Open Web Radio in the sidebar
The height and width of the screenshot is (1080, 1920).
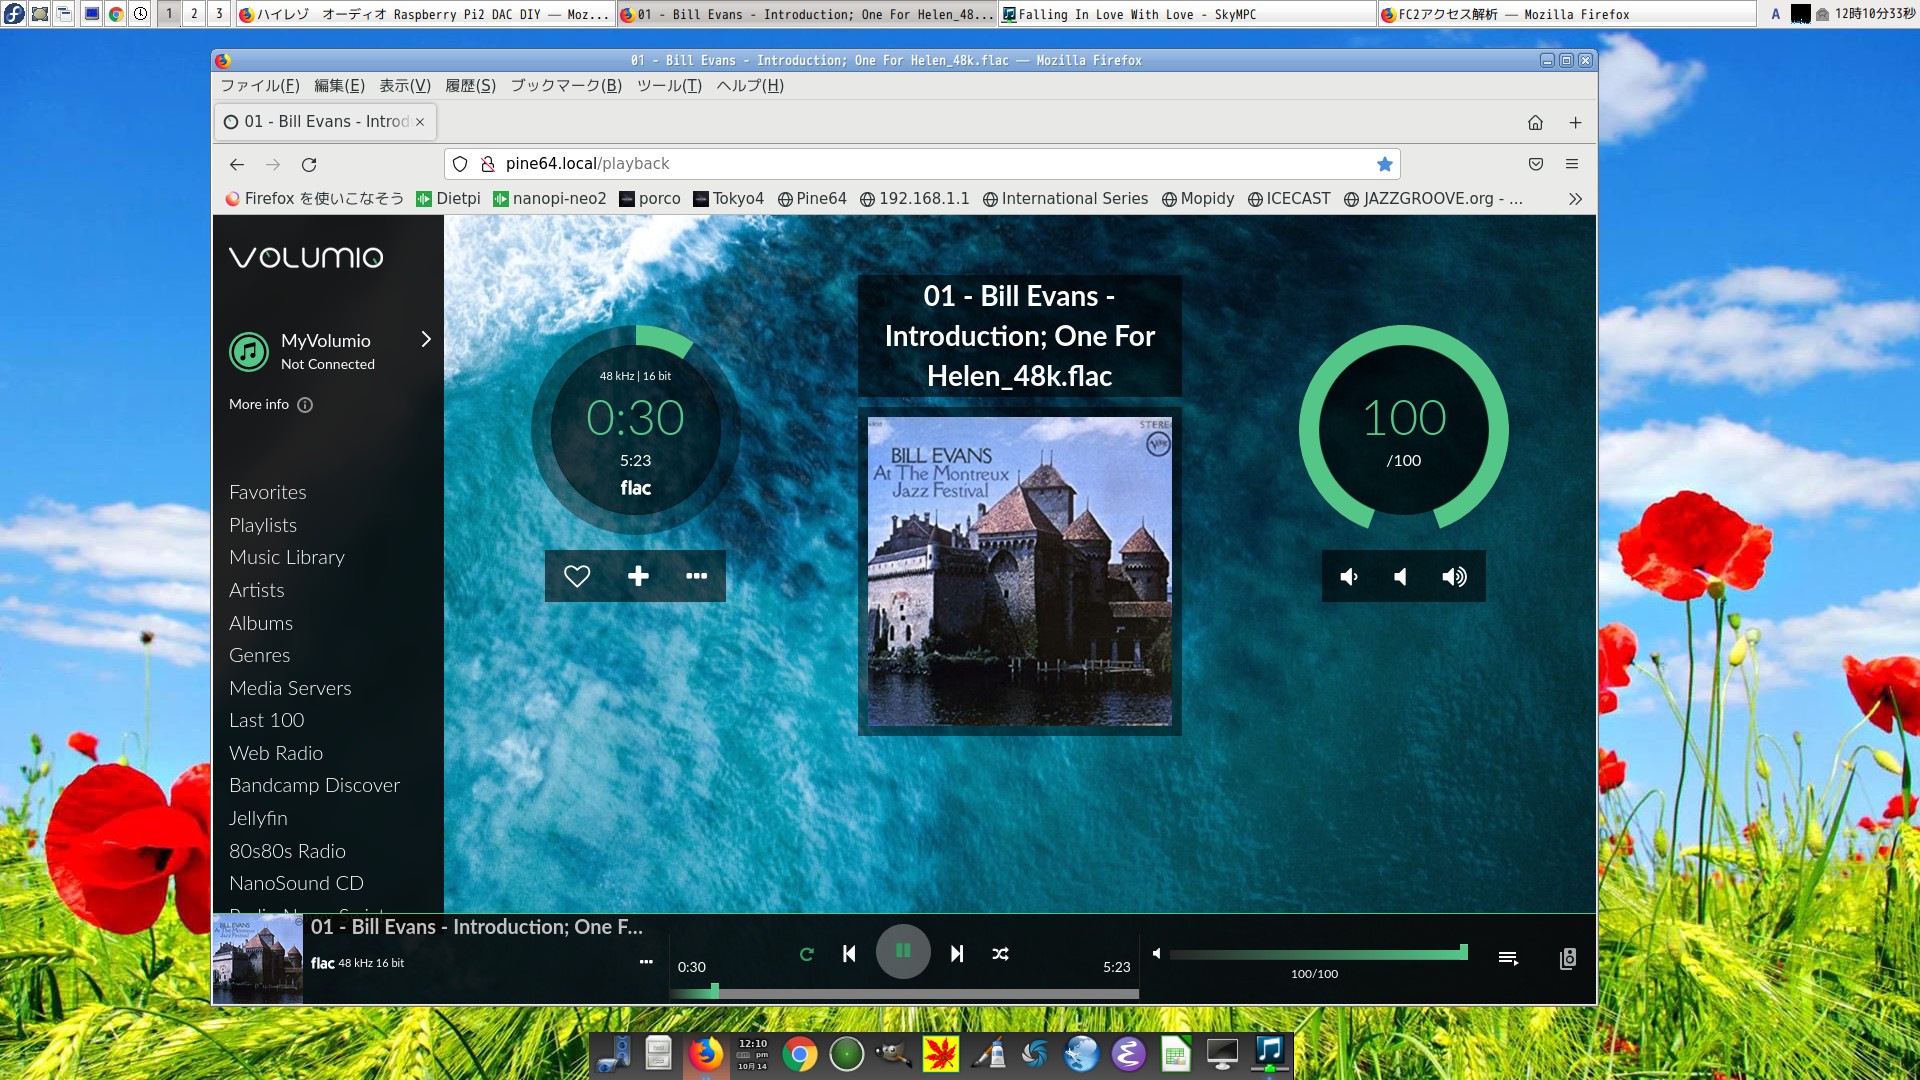point(276,753)
